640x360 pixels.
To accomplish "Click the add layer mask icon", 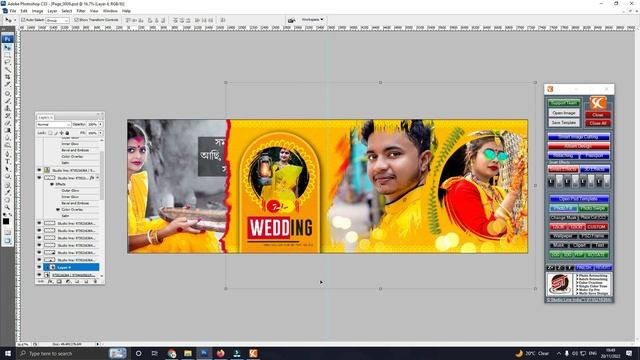I will pyautogui.click(x=59, y=281).
